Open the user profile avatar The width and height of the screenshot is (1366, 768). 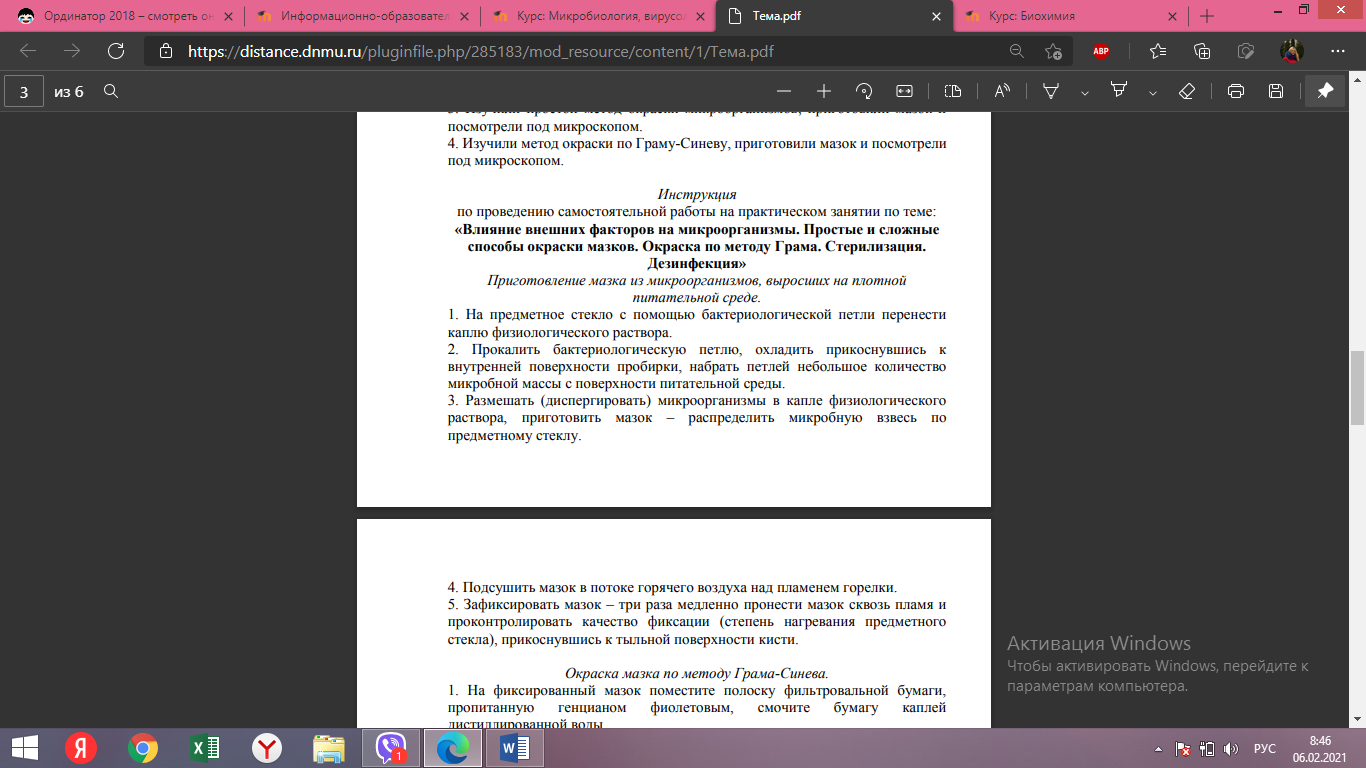1292,52
